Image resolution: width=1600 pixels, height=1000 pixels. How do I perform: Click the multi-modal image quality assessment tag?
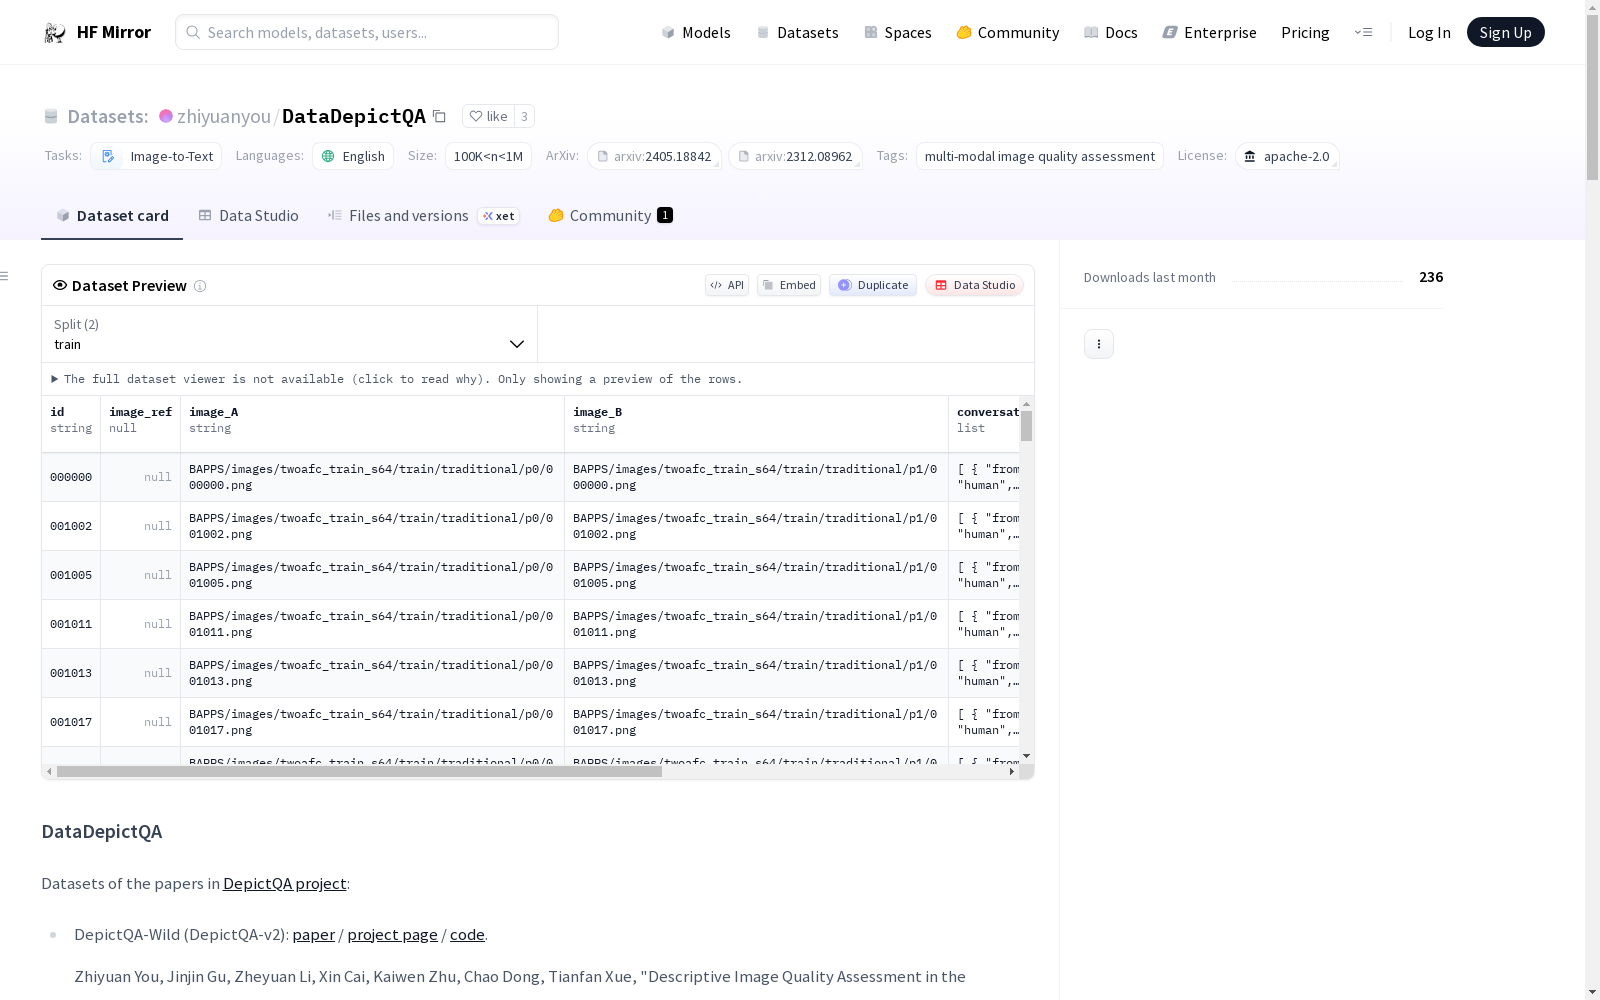point(1040,156)
